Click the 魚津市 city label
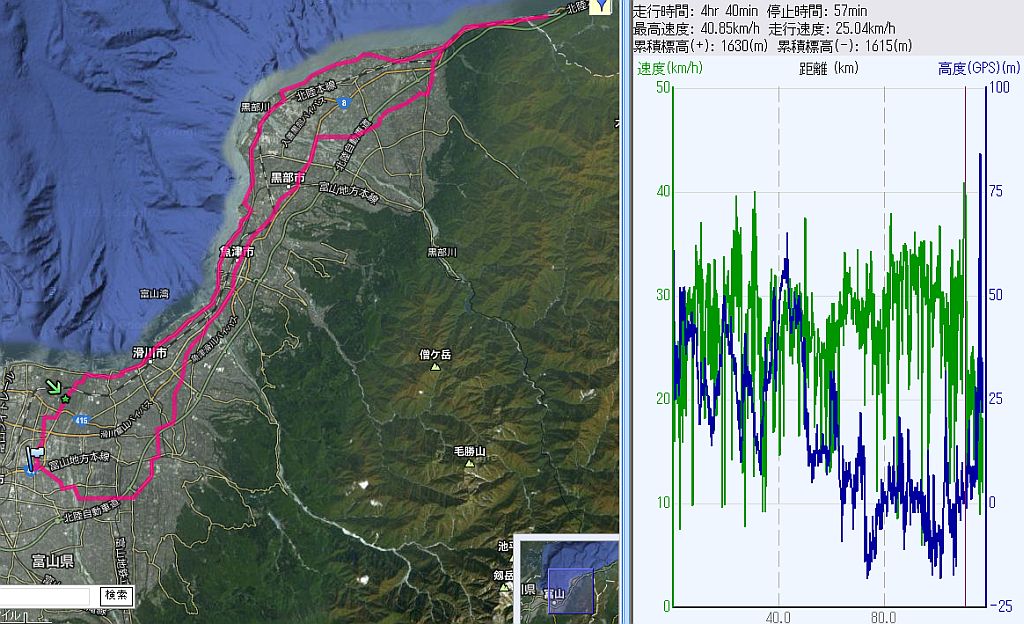This screenshot has width=1024, height=624. [x=236, y=253]
